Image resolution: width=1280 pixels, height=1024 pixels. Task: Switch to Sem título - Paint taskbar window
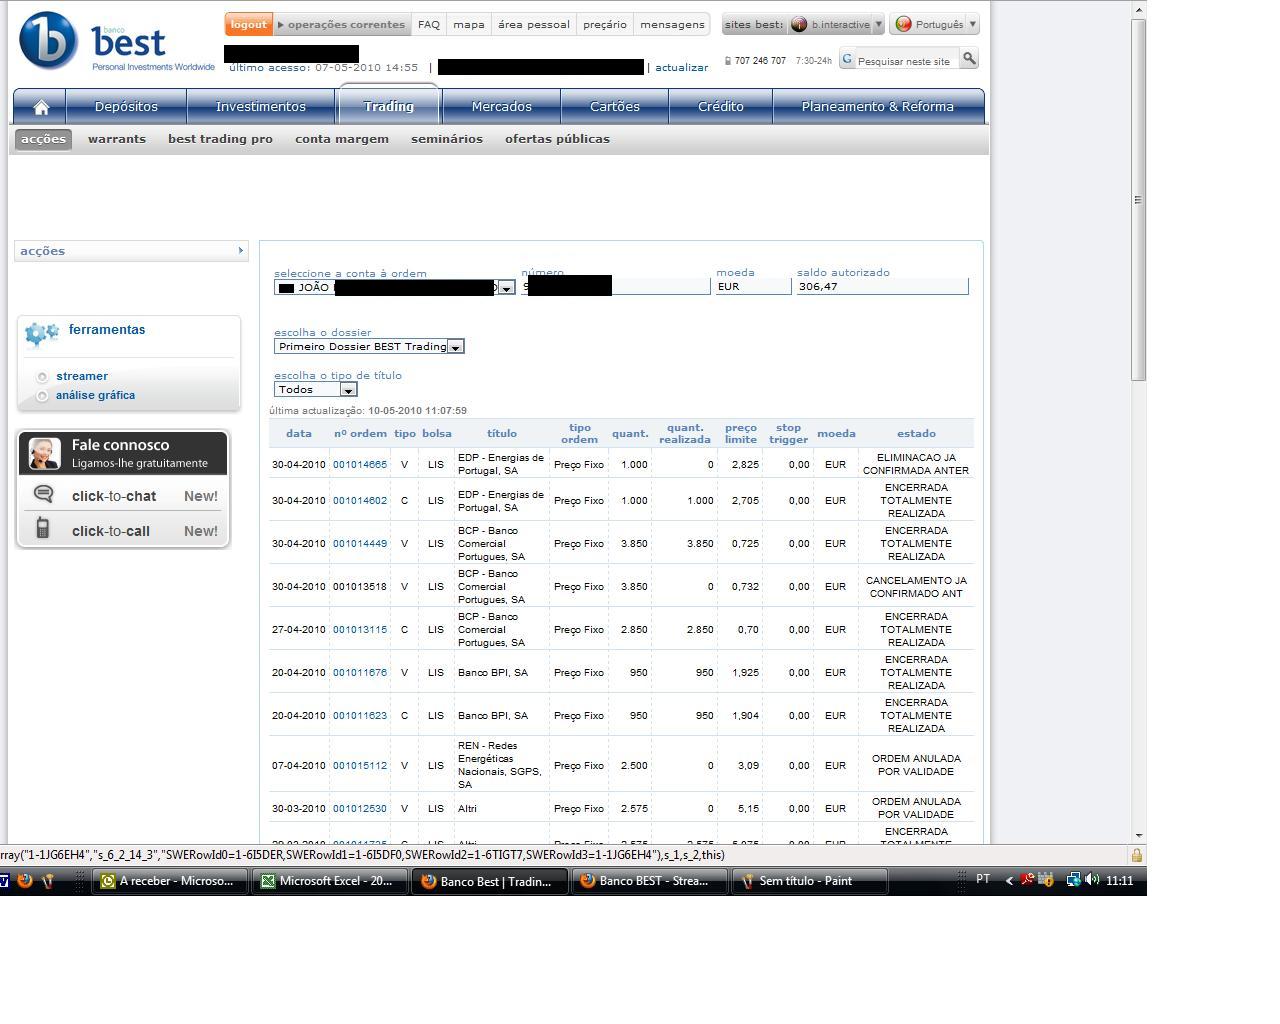pyautogui.click(x=809, y=881)
